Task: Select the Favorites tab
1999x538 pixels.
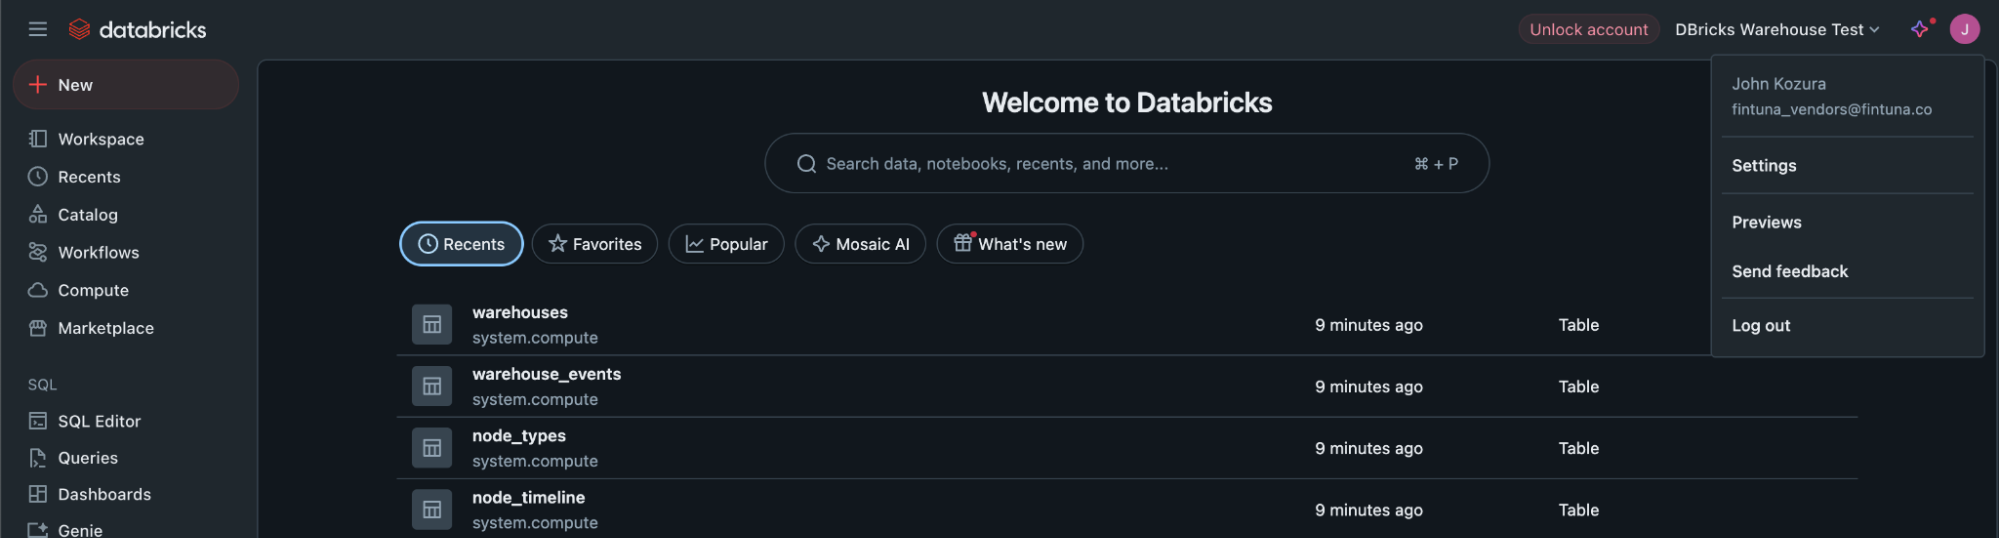Action: (x=595, y=244)
